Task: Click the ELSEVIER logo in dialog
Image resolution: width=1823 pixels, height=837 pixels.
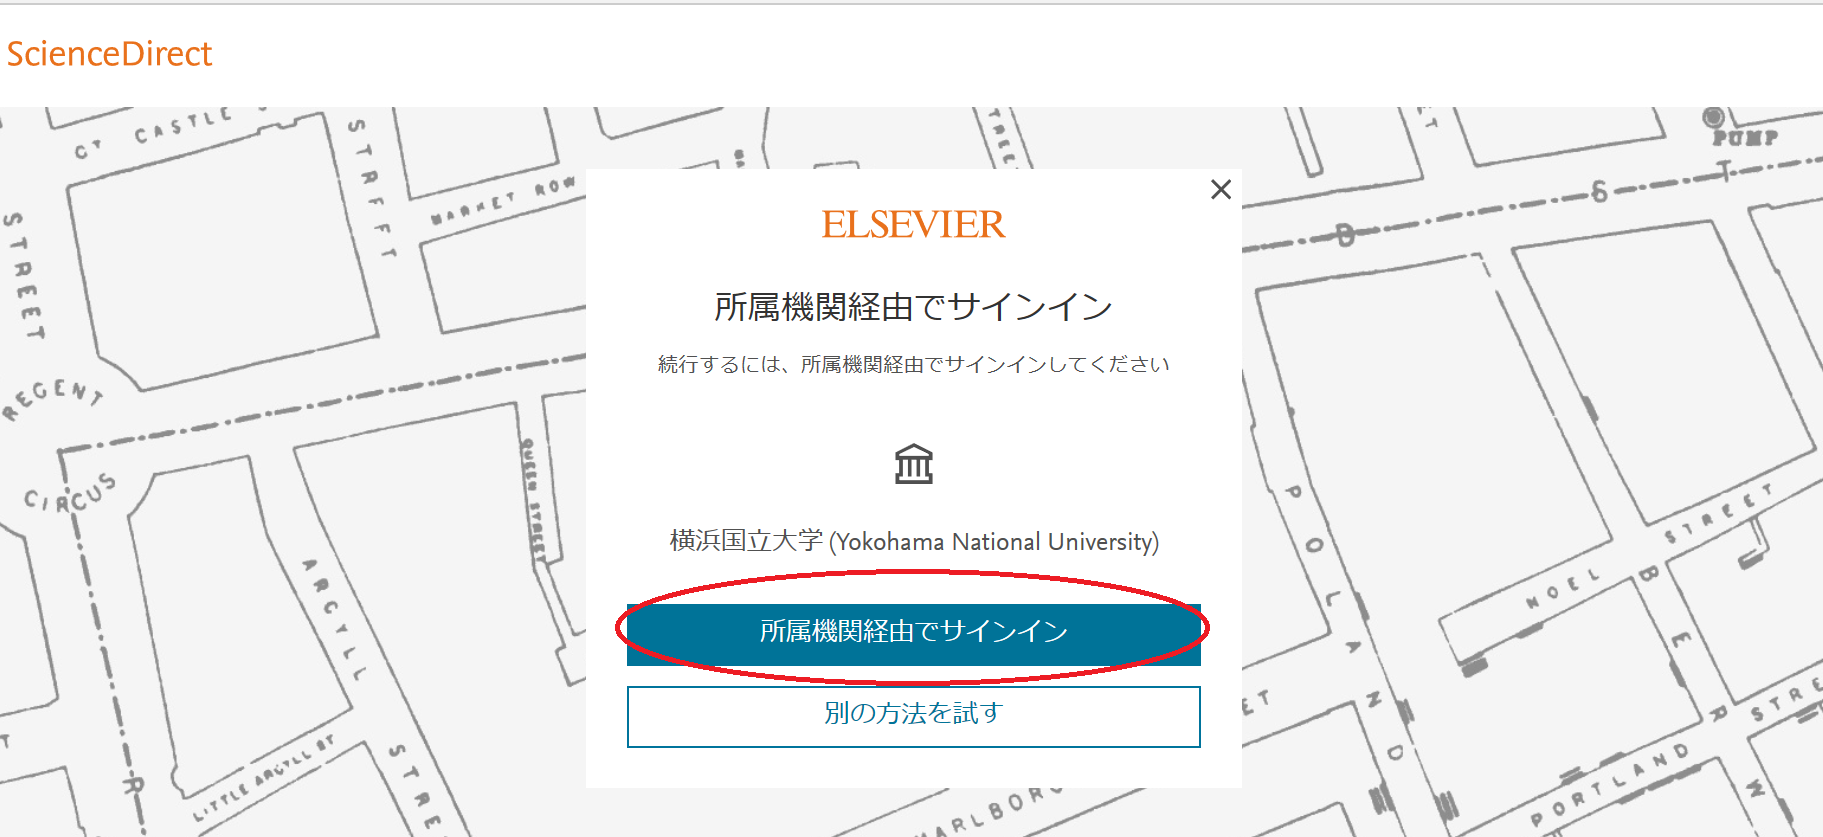Action: (913, 225)
